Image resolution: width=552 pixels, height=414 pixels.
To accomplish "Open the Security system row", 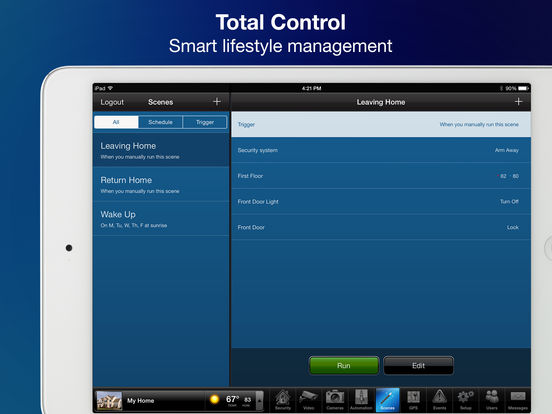I will (381, 150).
